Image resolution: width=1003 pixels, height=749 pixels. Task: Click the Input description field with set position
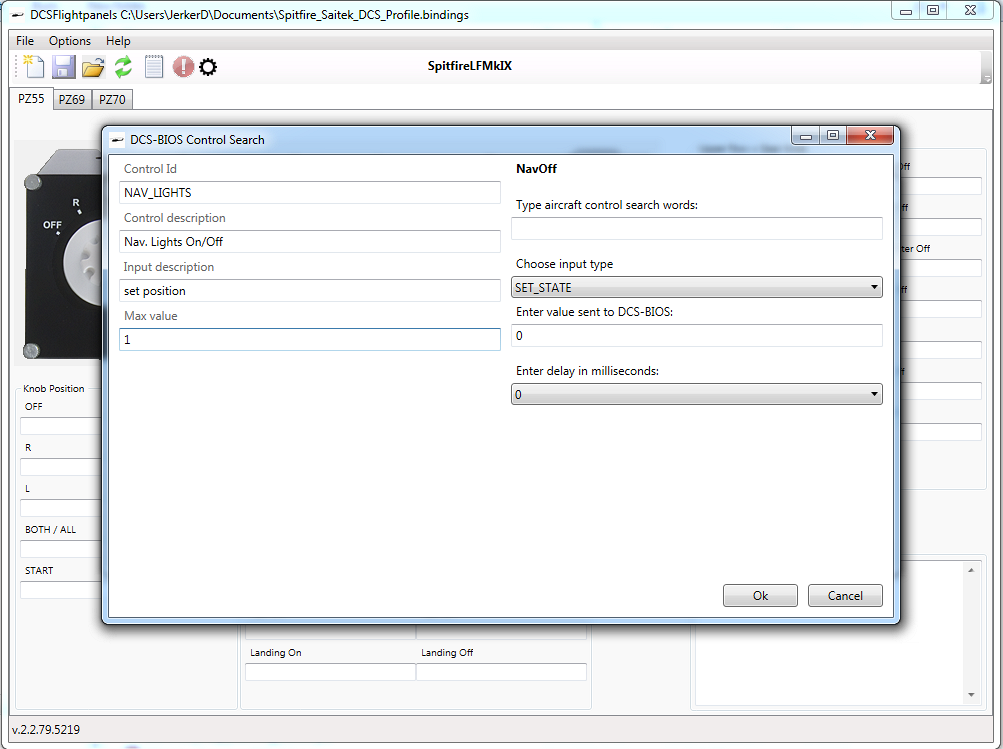click(x=310, y=290)
